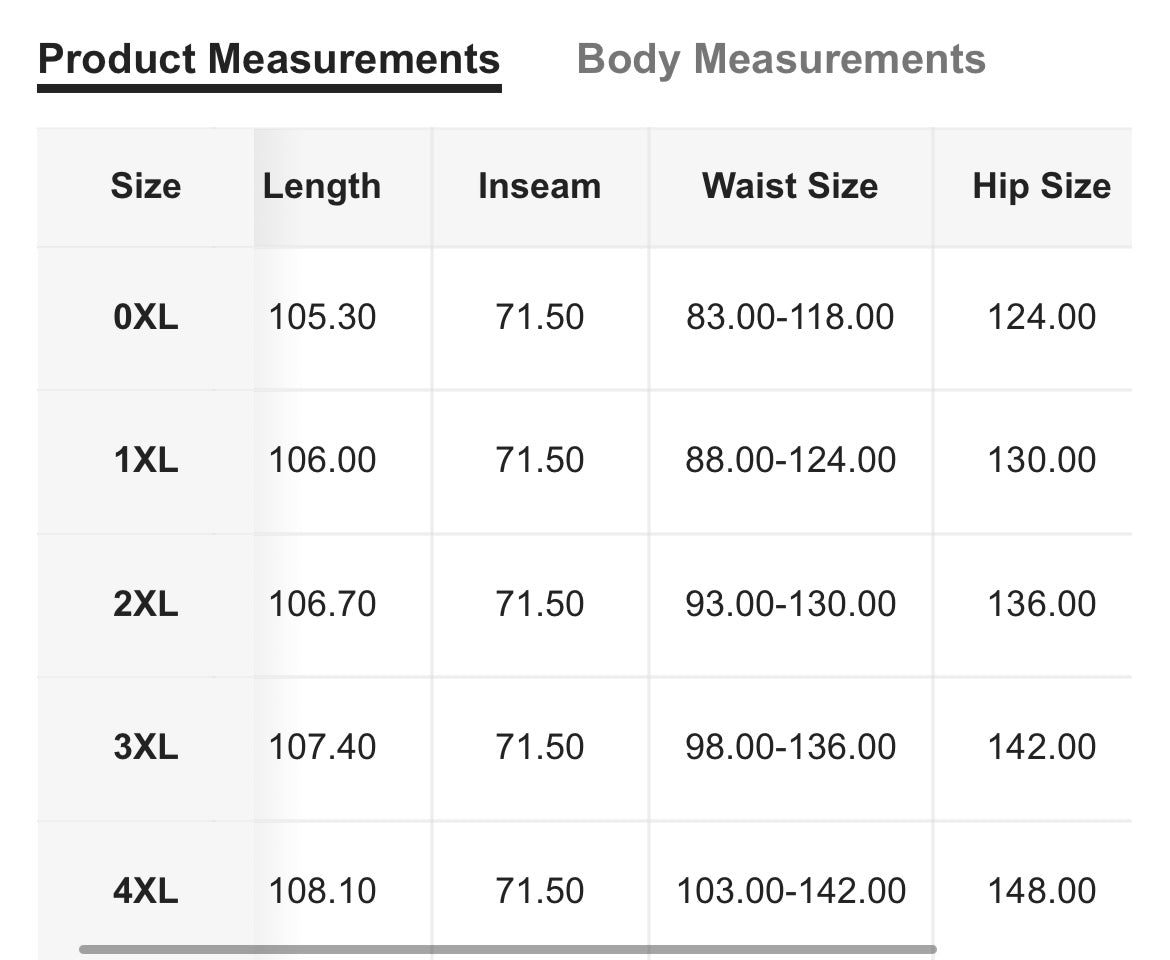Select the 3XL size row label
Viewport: 1170px width, 960px height.
[x=146, y=747]
